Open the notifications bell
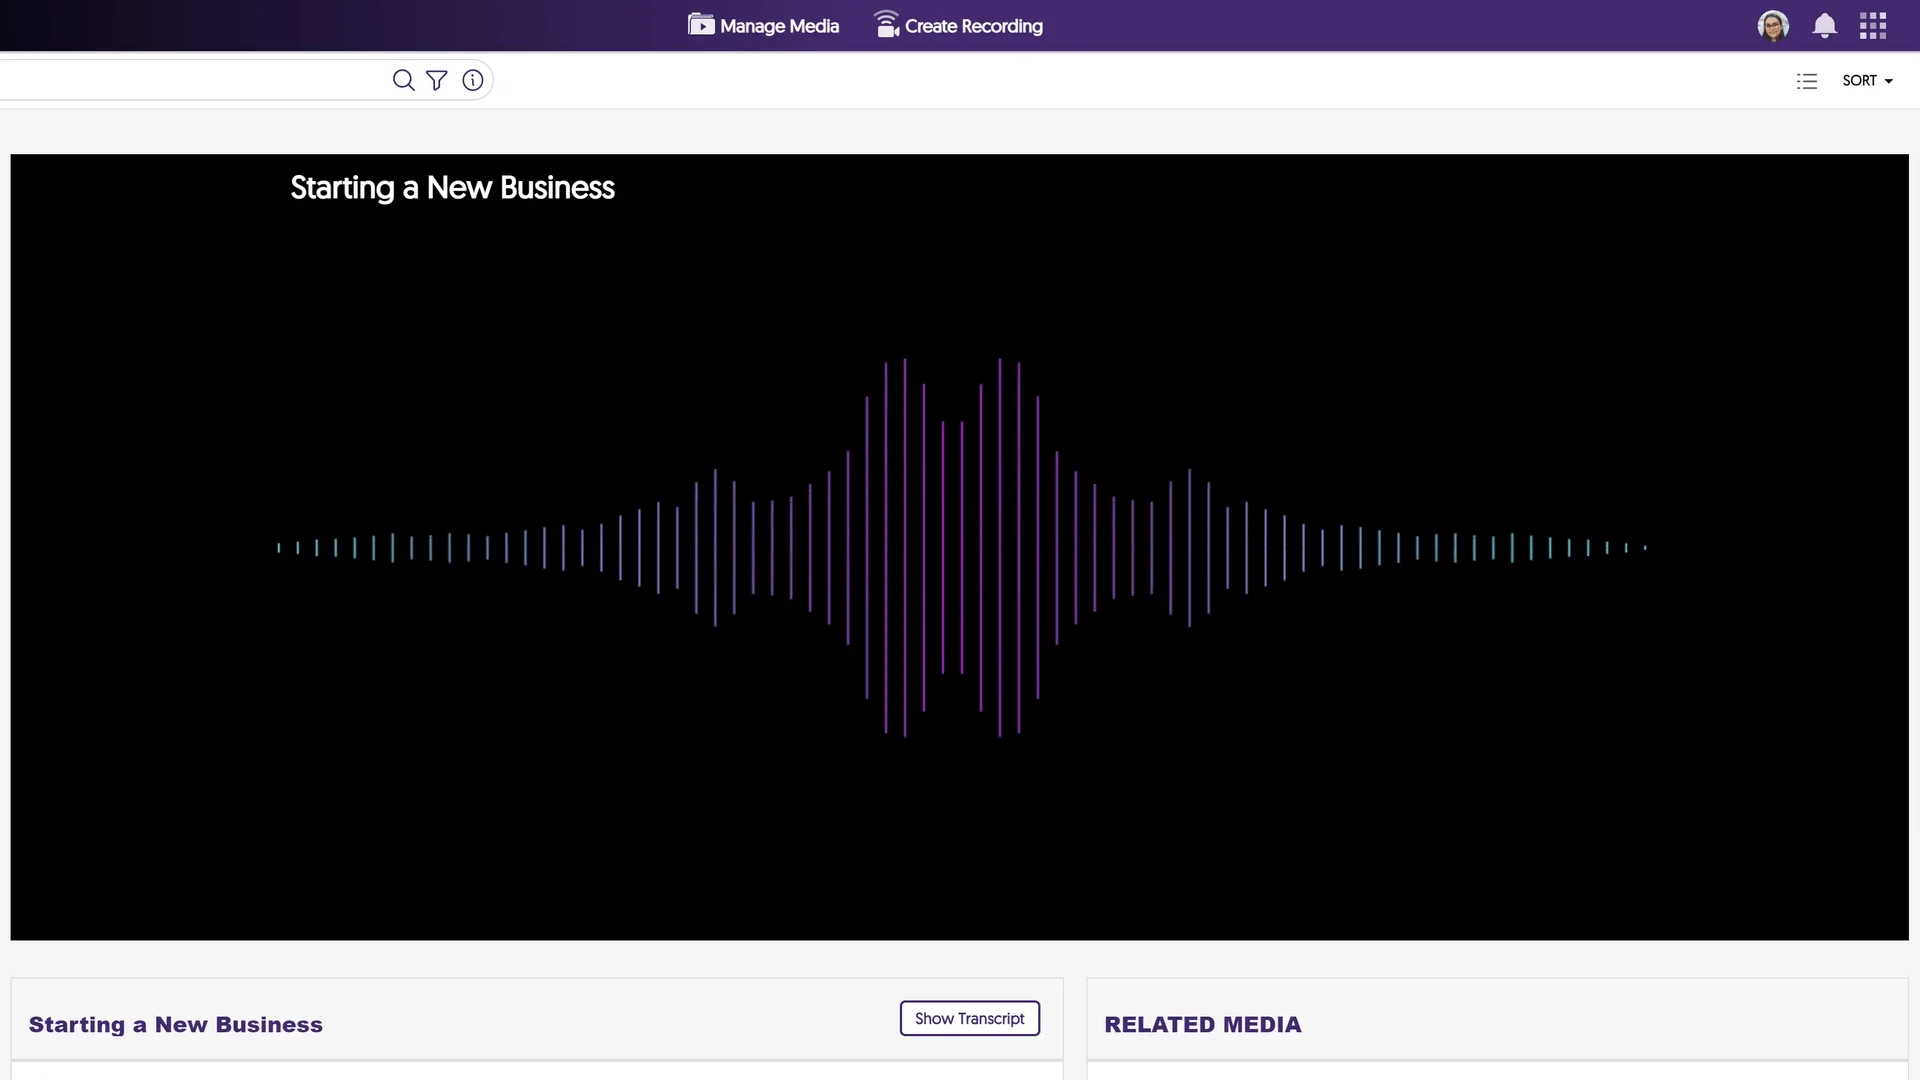 (x=1825, y=26)
